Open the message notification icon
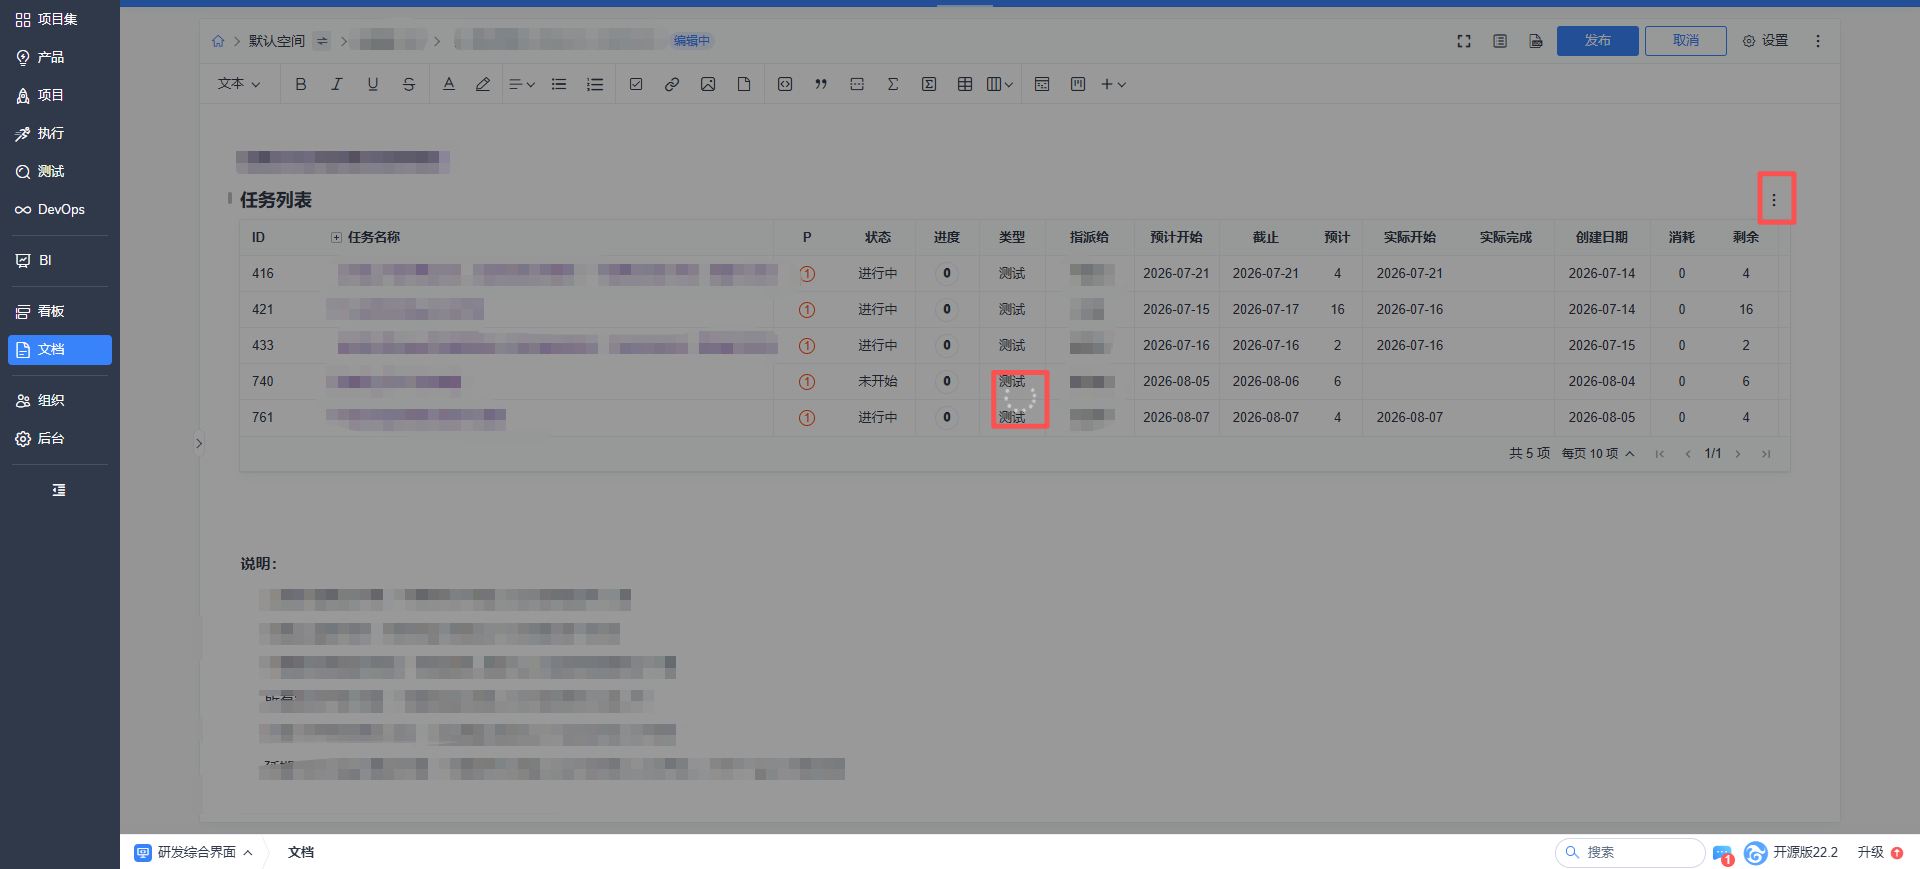This screenshot has height=869, width=1920. [1722, 853]
